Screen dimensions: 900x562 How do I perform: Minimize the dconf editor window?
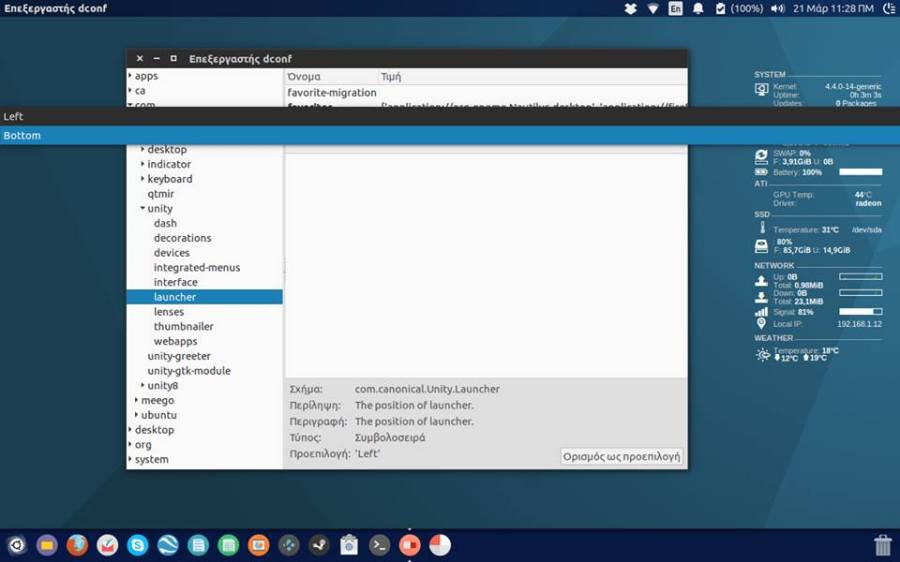pyautogui.click(x=156, y=59)
